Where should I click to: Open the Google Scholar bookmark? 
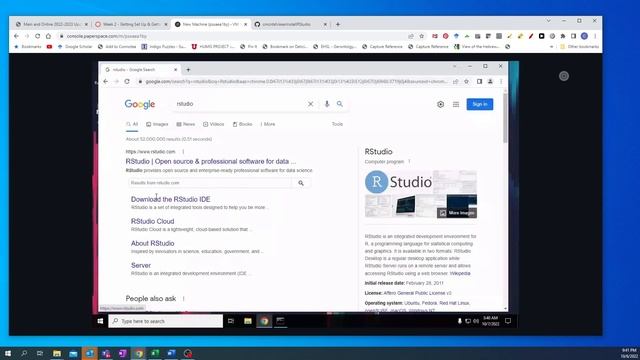(x=75, y=47)
